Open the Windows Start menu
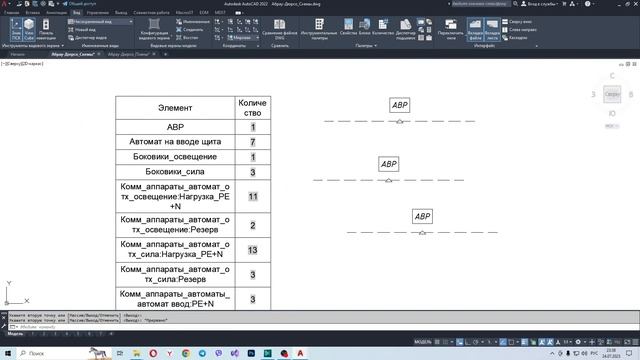The height and width of the screenshot is (360, 640). coord(8,353)
